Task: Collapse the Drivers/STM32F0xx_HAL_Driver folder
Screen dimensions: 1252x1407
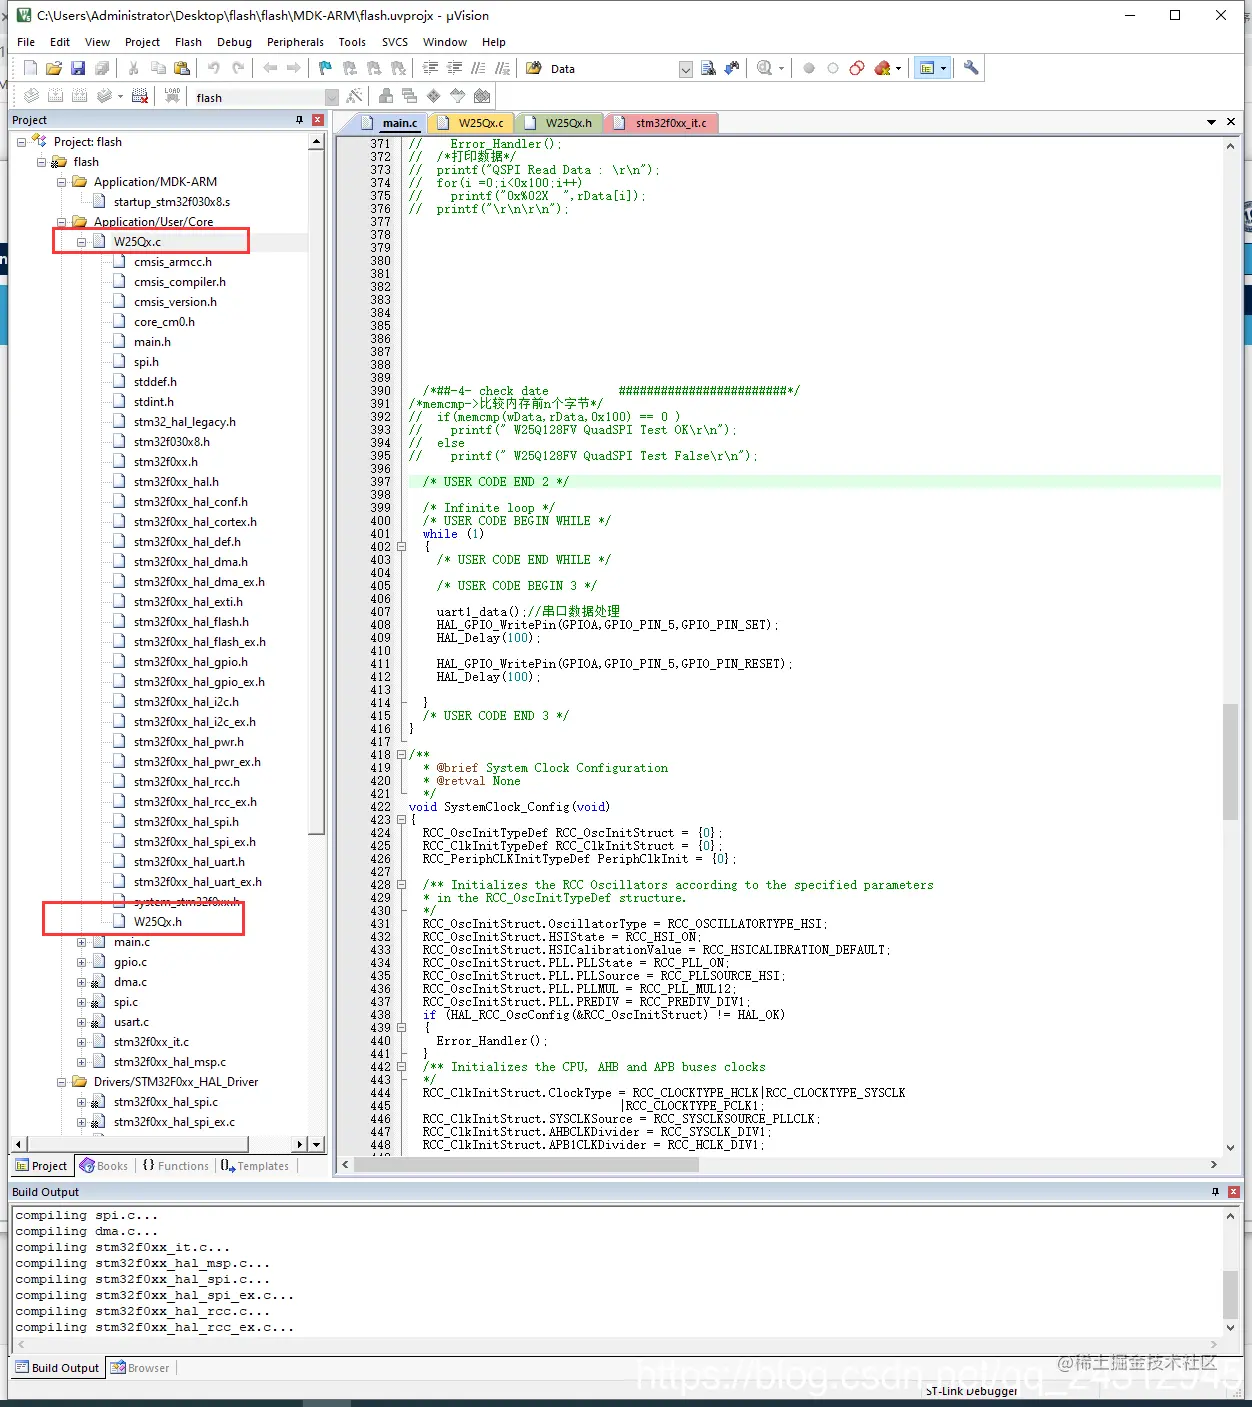Action: [62, 1082]
